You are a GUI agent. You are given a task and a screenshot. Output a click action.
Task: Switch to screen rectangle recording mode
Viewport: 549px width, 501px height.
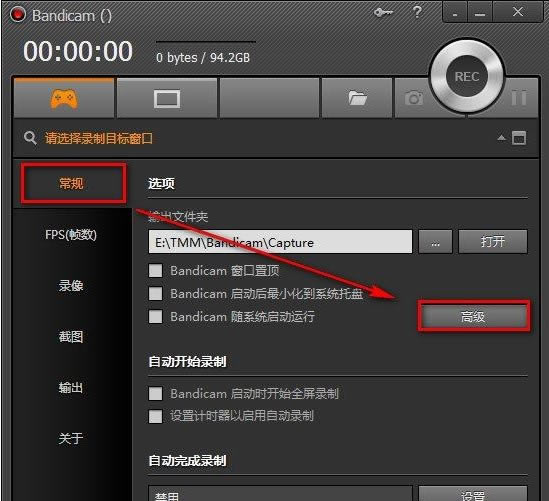167,99
